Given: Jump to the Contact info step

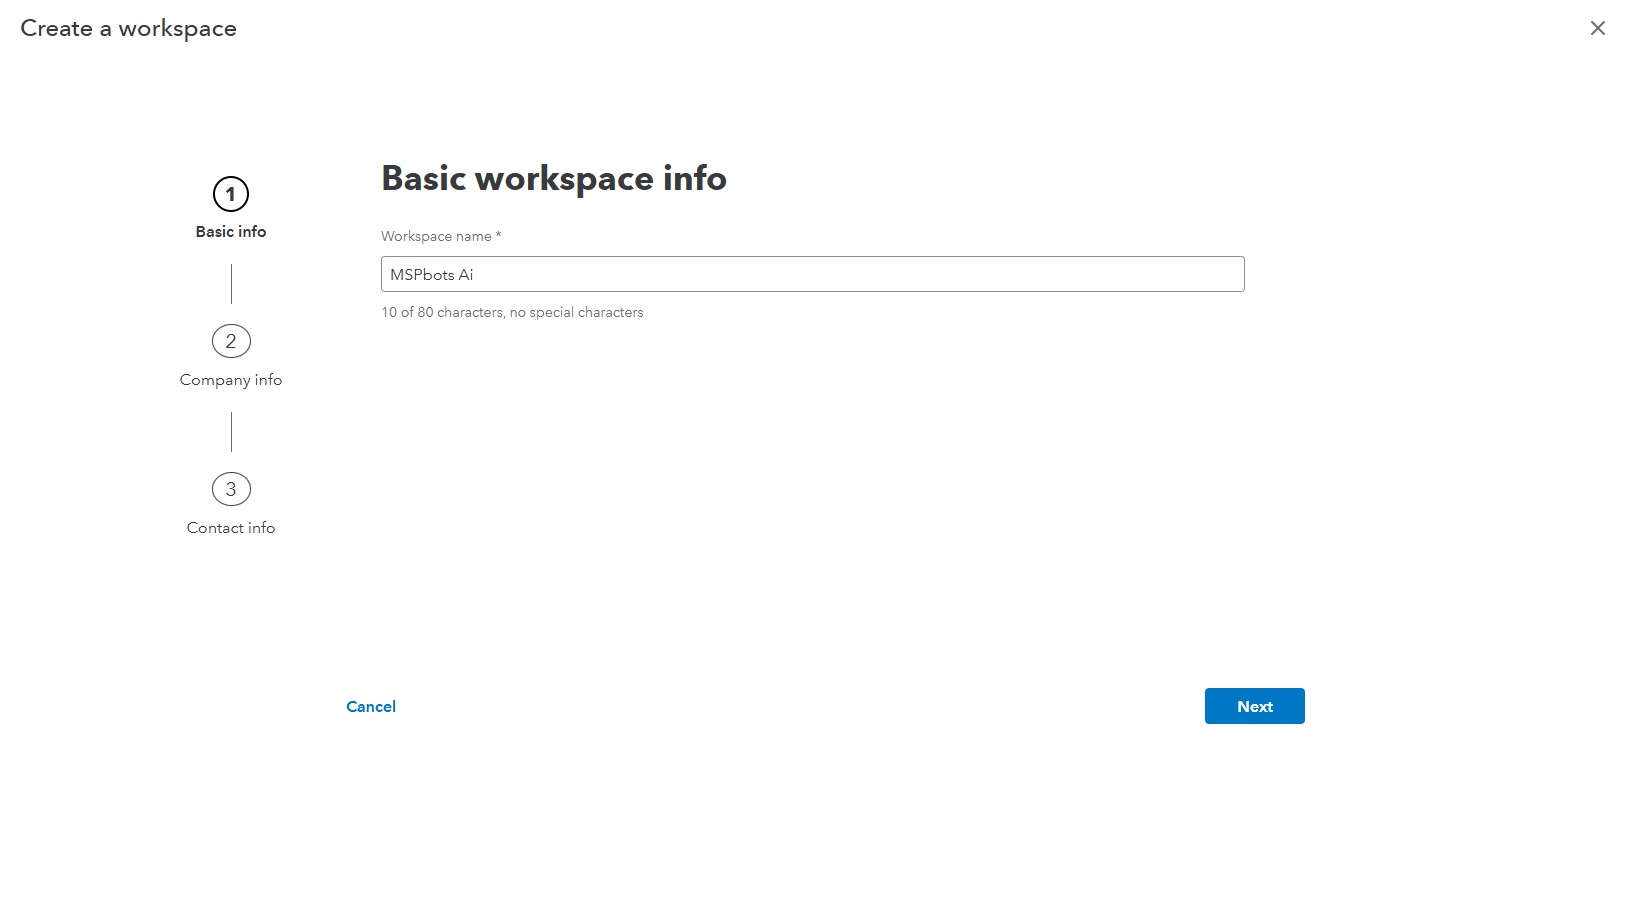Looking at the screenshot, I should 231,527.
